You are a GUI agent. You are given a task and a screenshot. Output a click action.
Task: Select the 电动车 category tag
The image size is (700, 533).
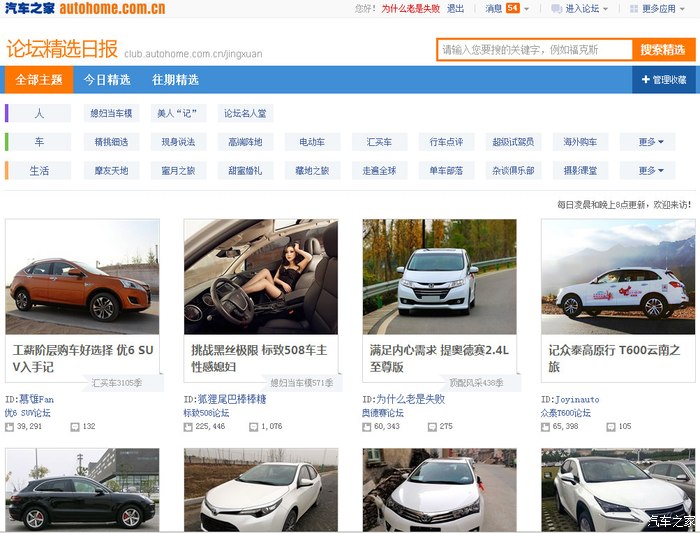coord(311,142)
